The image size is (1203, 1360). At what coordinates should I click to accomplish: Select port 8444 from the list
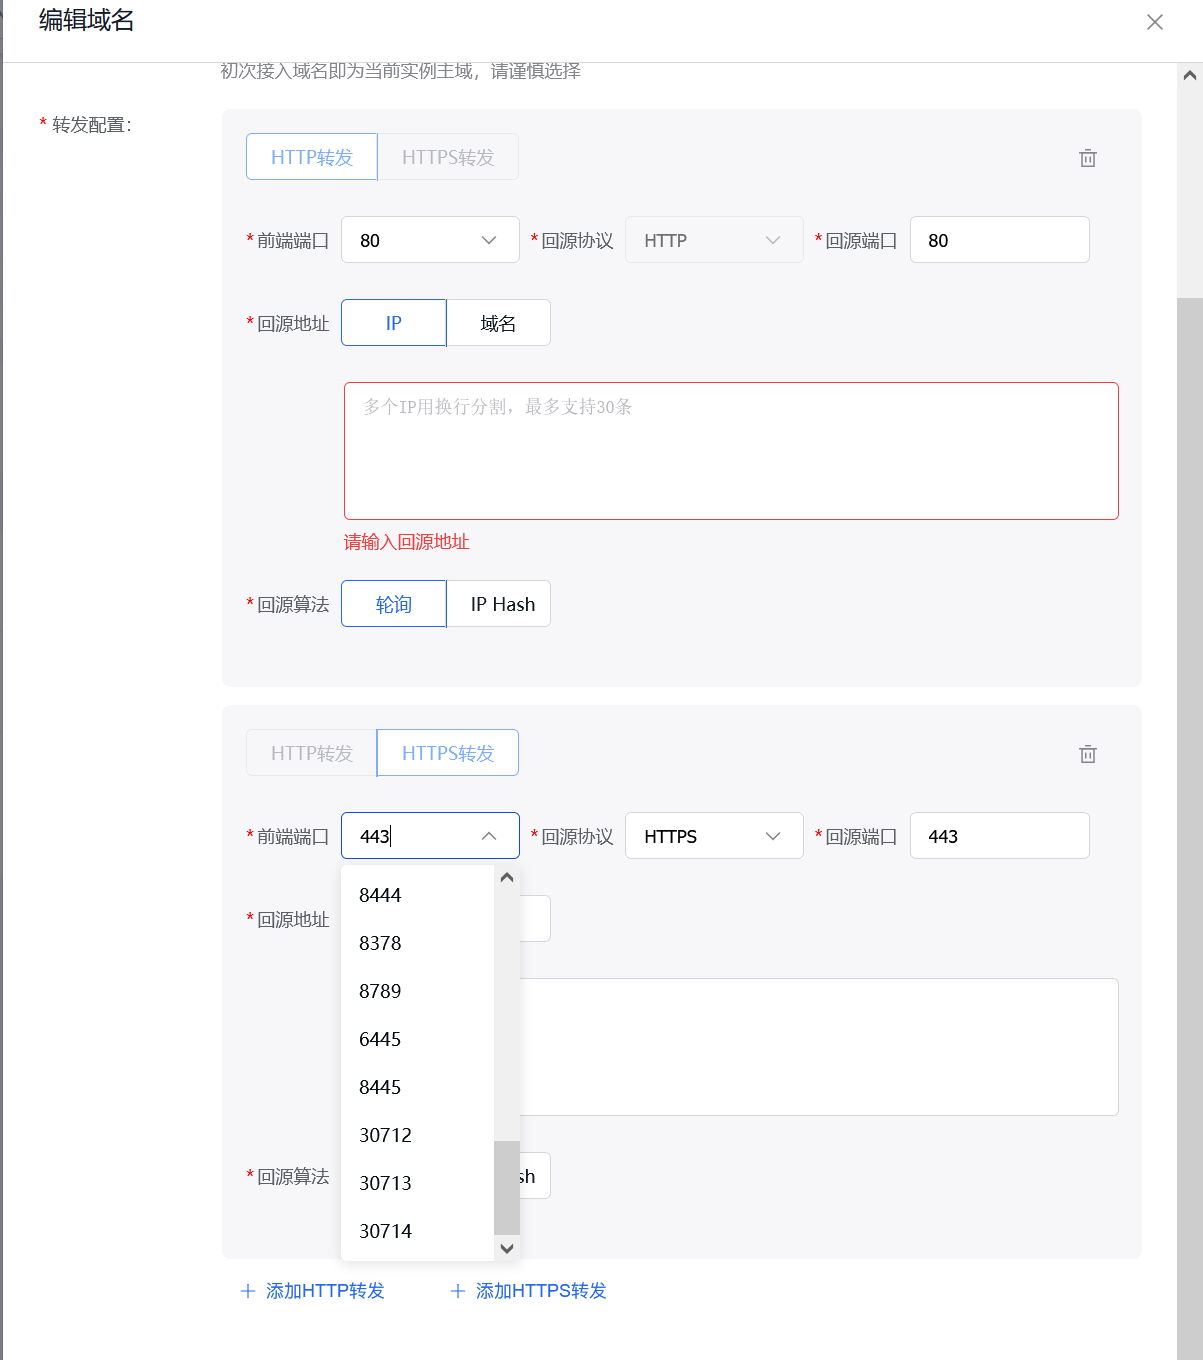tap(380, 895)
